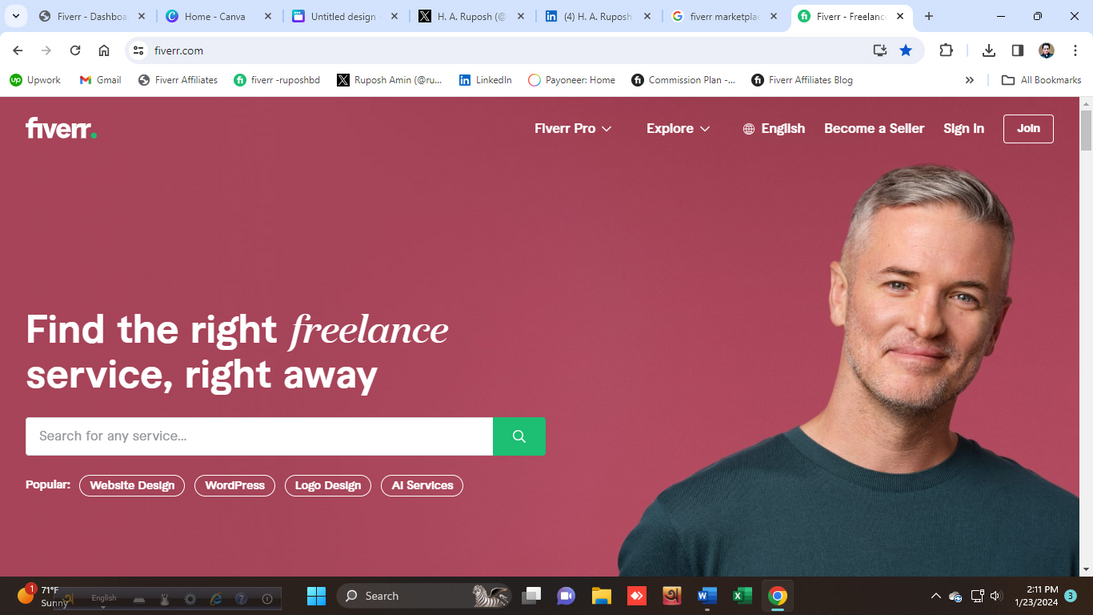Image resolution: width=1093 pixels, height=615 pixels.
Task: Click the Join button
Action: pyautogui.click(x=1028, y=128)
